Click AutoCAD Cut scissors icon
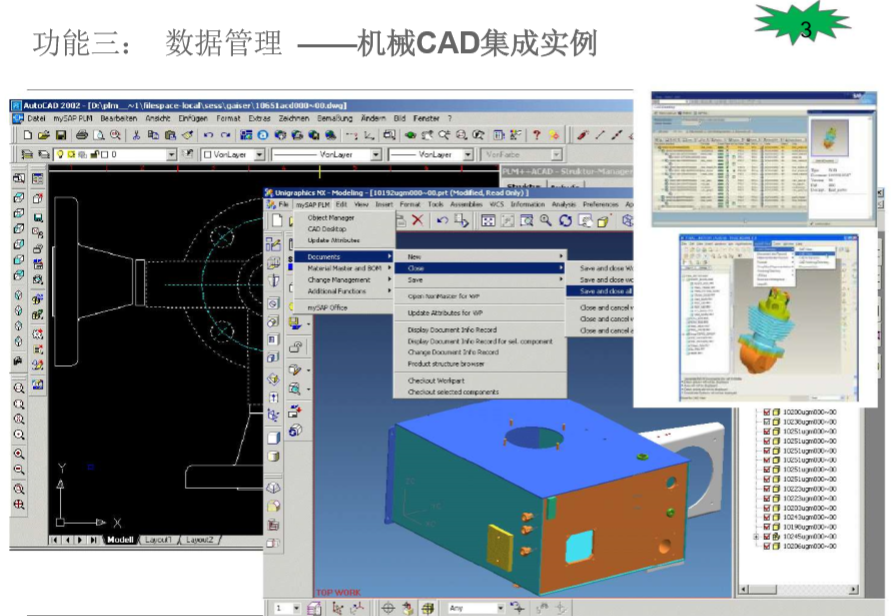The width and height of the screenshot is (891, 616). (136, 135)
